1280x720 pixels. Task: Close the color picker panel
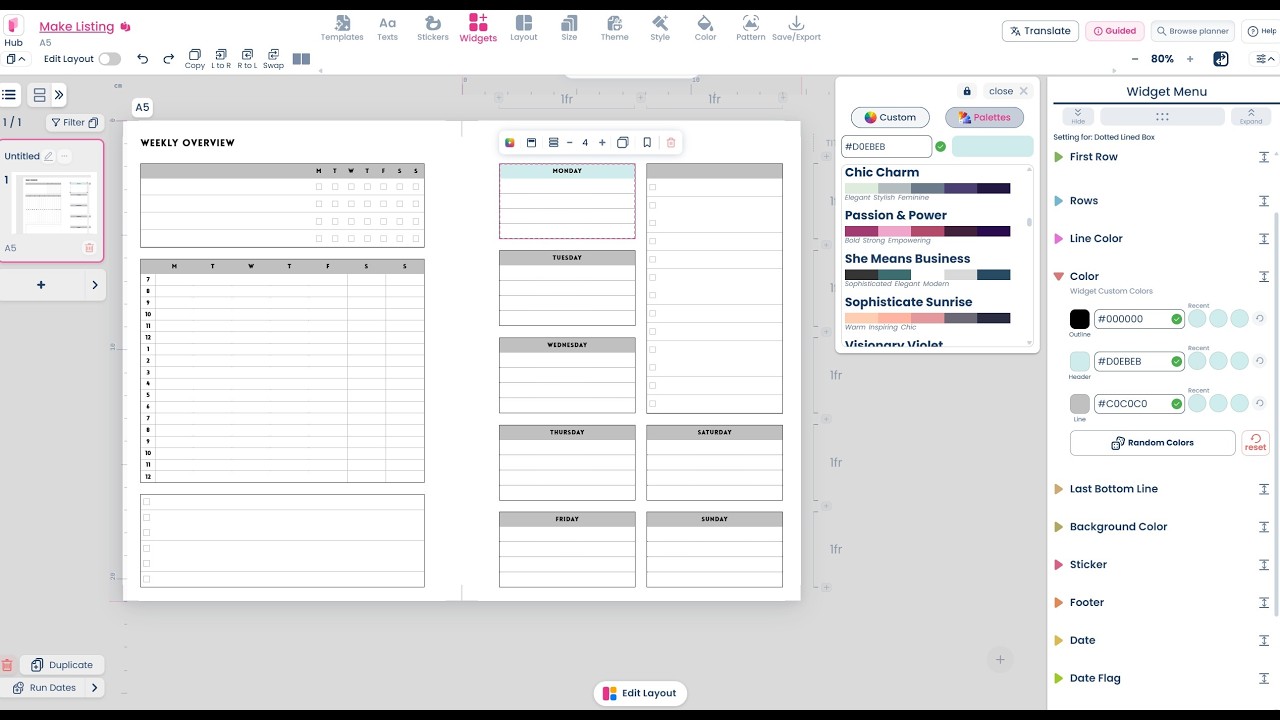tap(1008, 91)
